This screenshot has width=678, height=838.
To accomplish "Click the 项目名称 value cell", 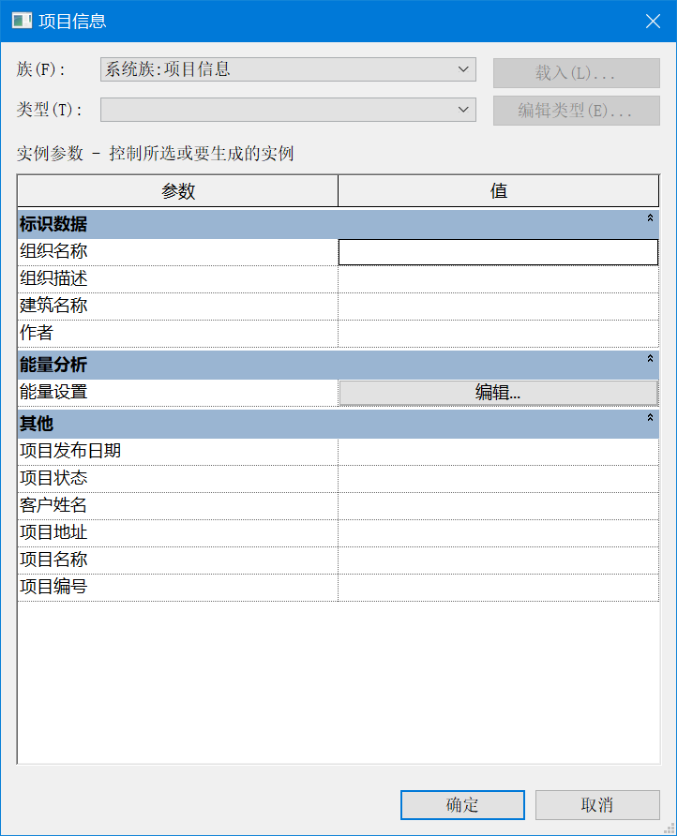I will (x=498, y=561).
